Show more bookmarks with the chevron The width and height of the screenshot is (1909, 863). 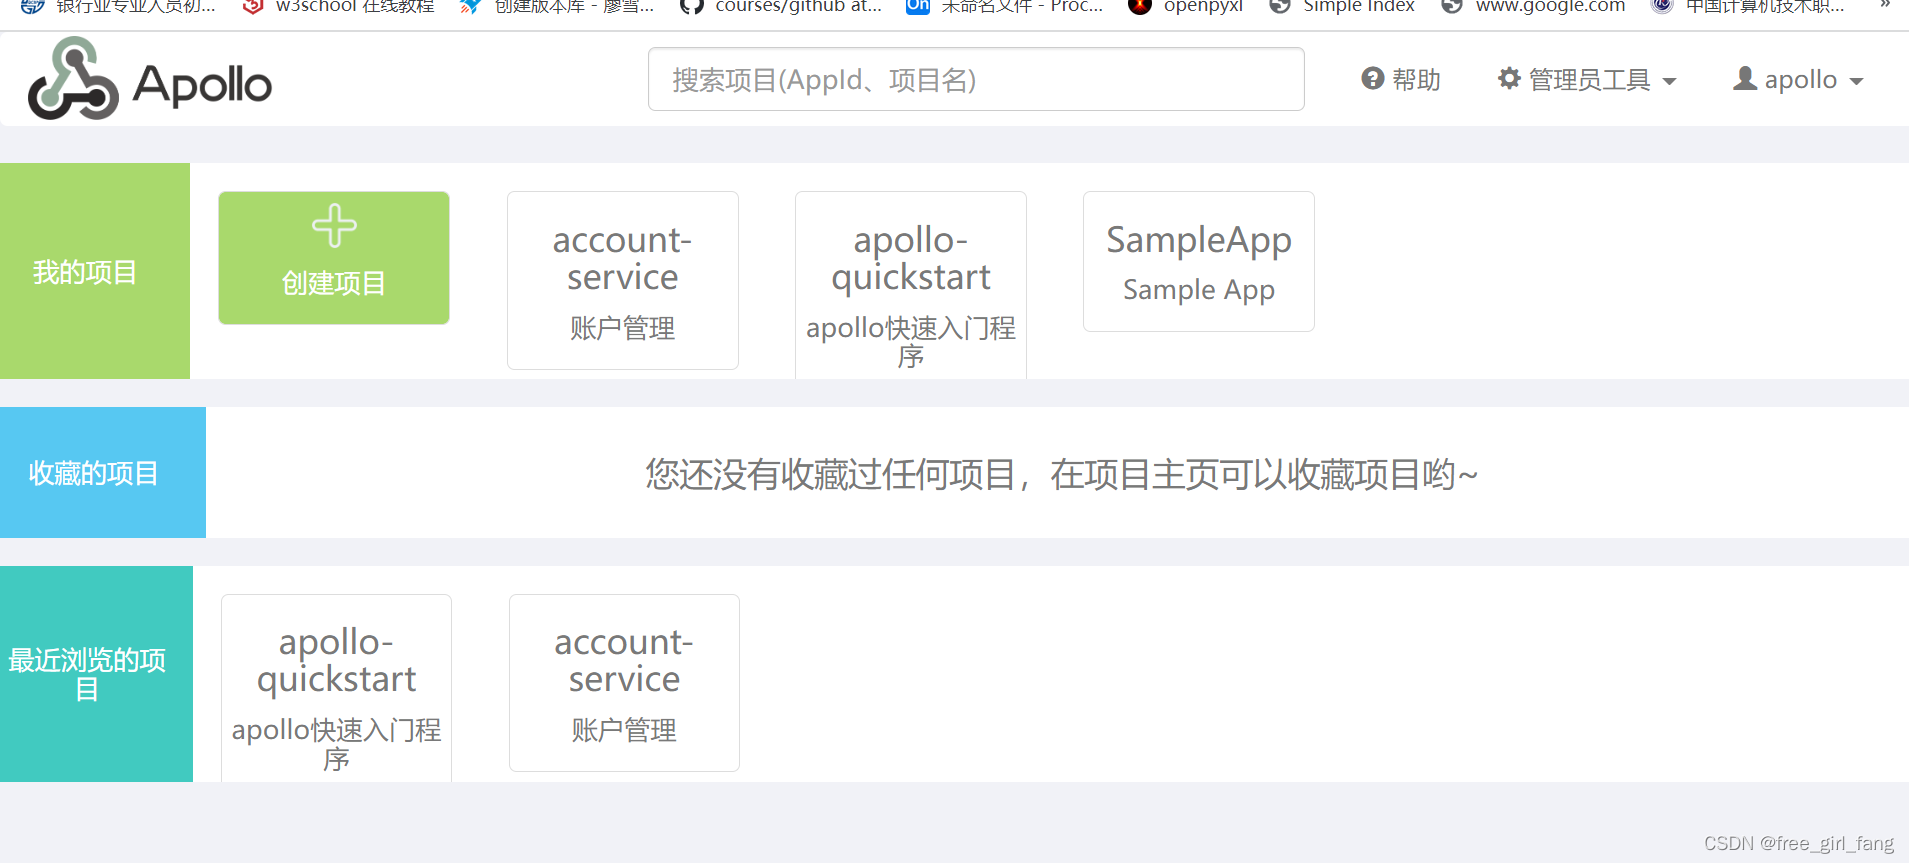(x=1885, y=5)
